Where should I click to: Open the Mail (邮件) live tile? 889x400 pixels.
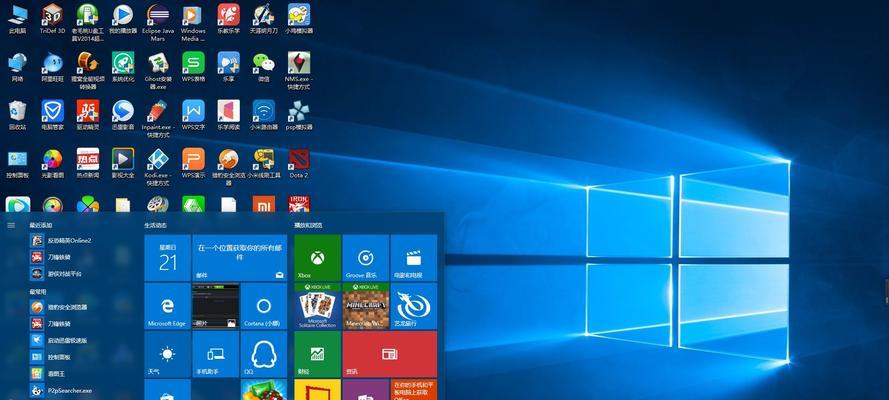[240, 258]
